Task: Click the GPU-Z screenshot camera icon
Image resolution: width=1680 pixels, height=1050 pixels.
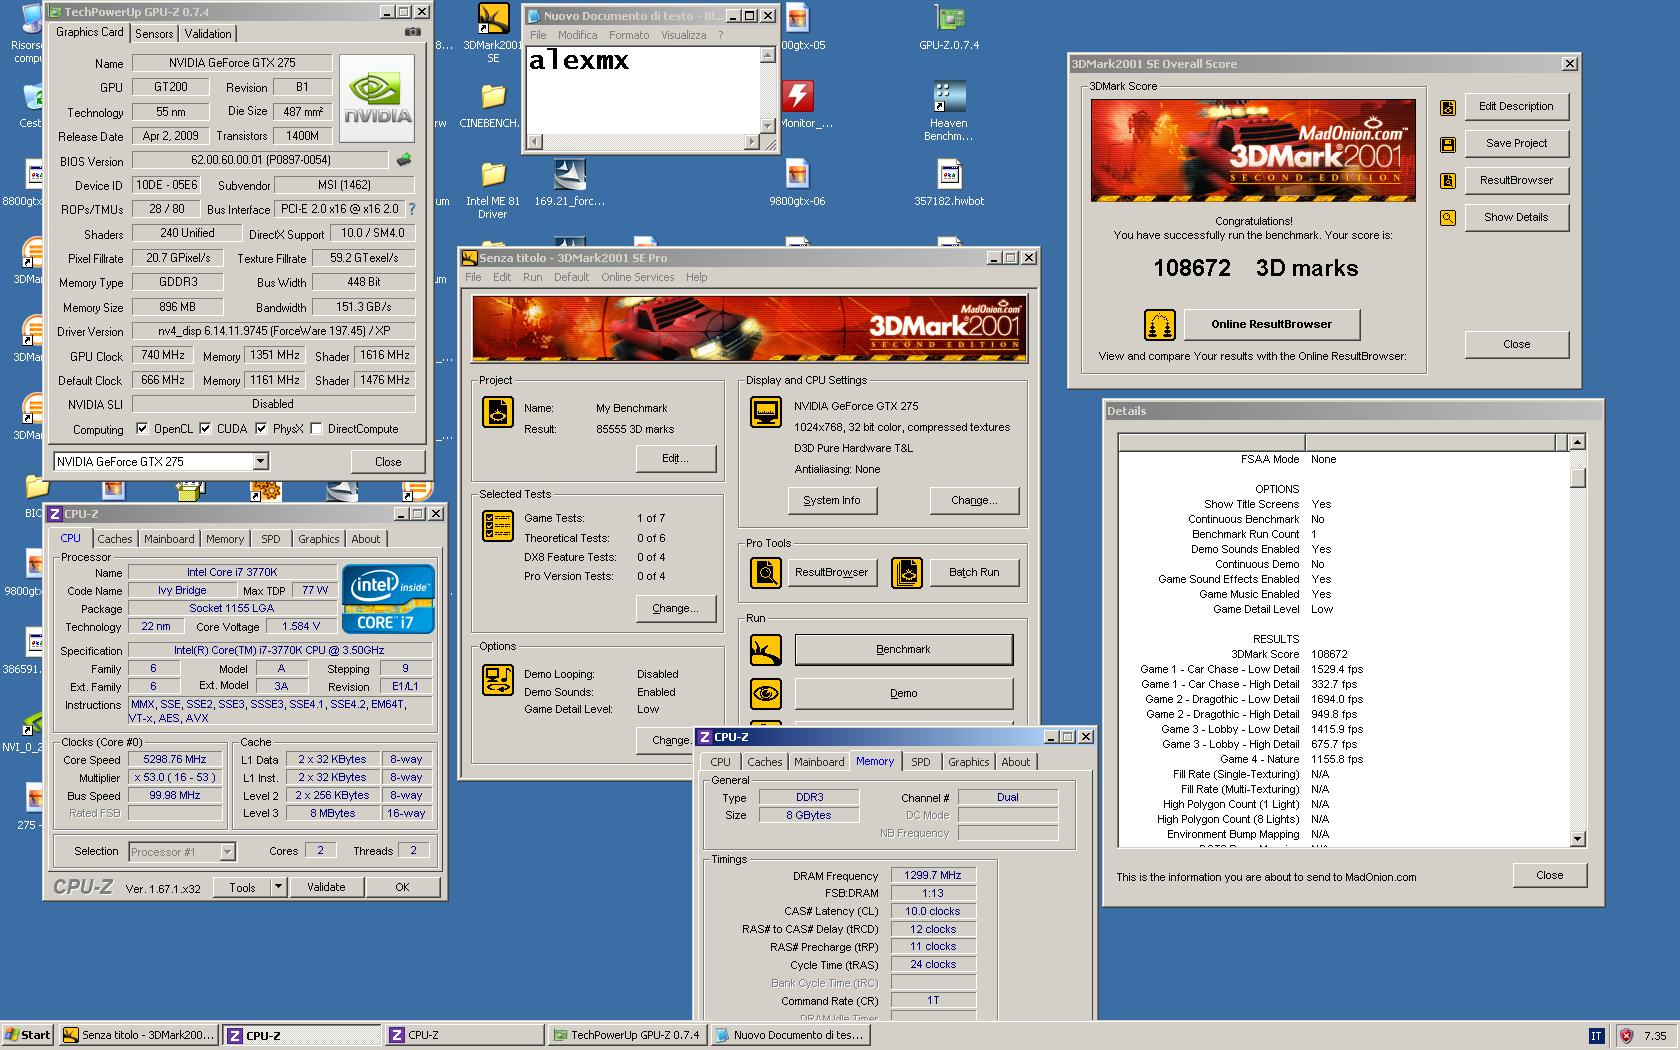Action: 412,32
